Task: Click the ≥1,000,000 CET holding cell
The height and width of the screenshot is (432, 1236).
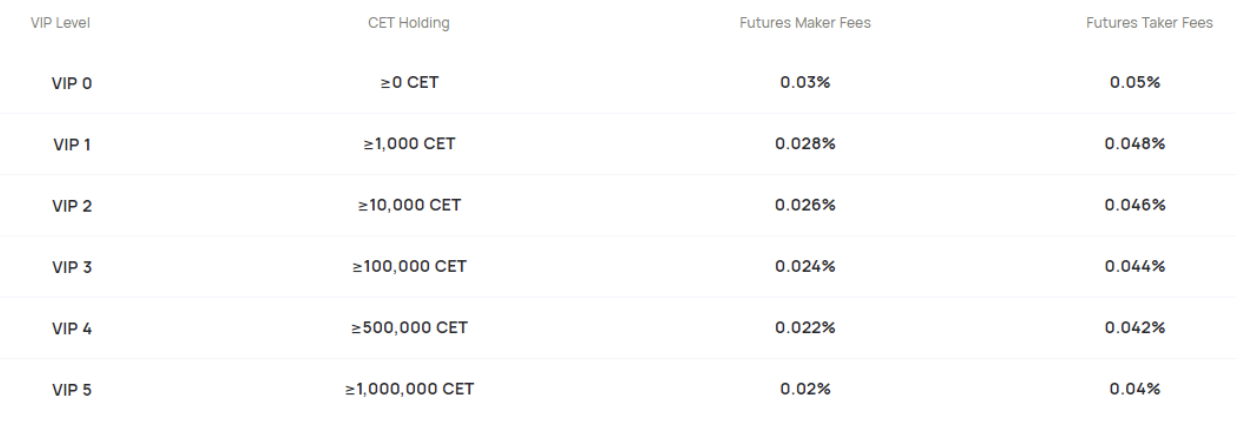Action: coord(409,388)
